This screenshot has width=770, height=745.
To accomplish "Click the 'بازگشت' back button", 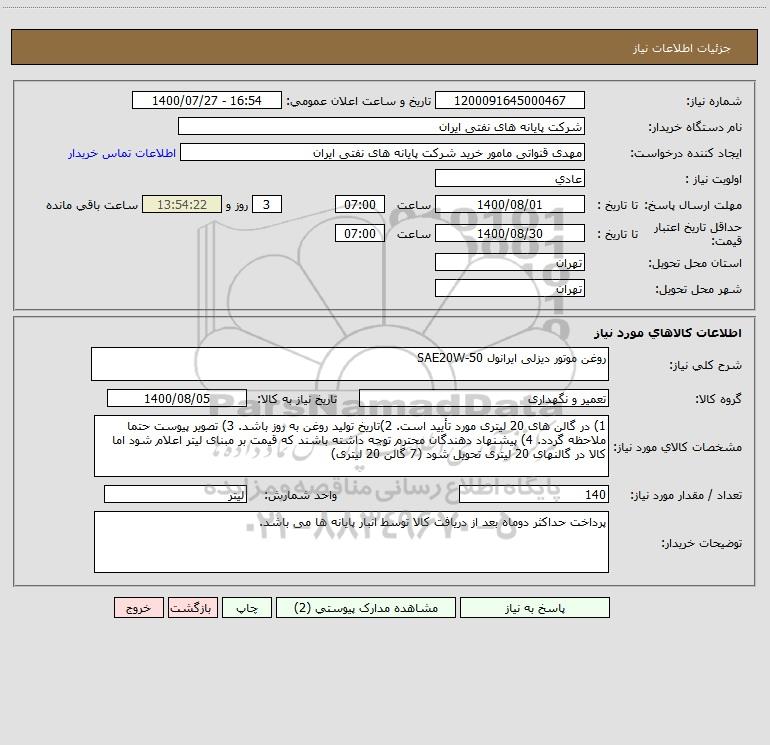I will click(189, 608).
